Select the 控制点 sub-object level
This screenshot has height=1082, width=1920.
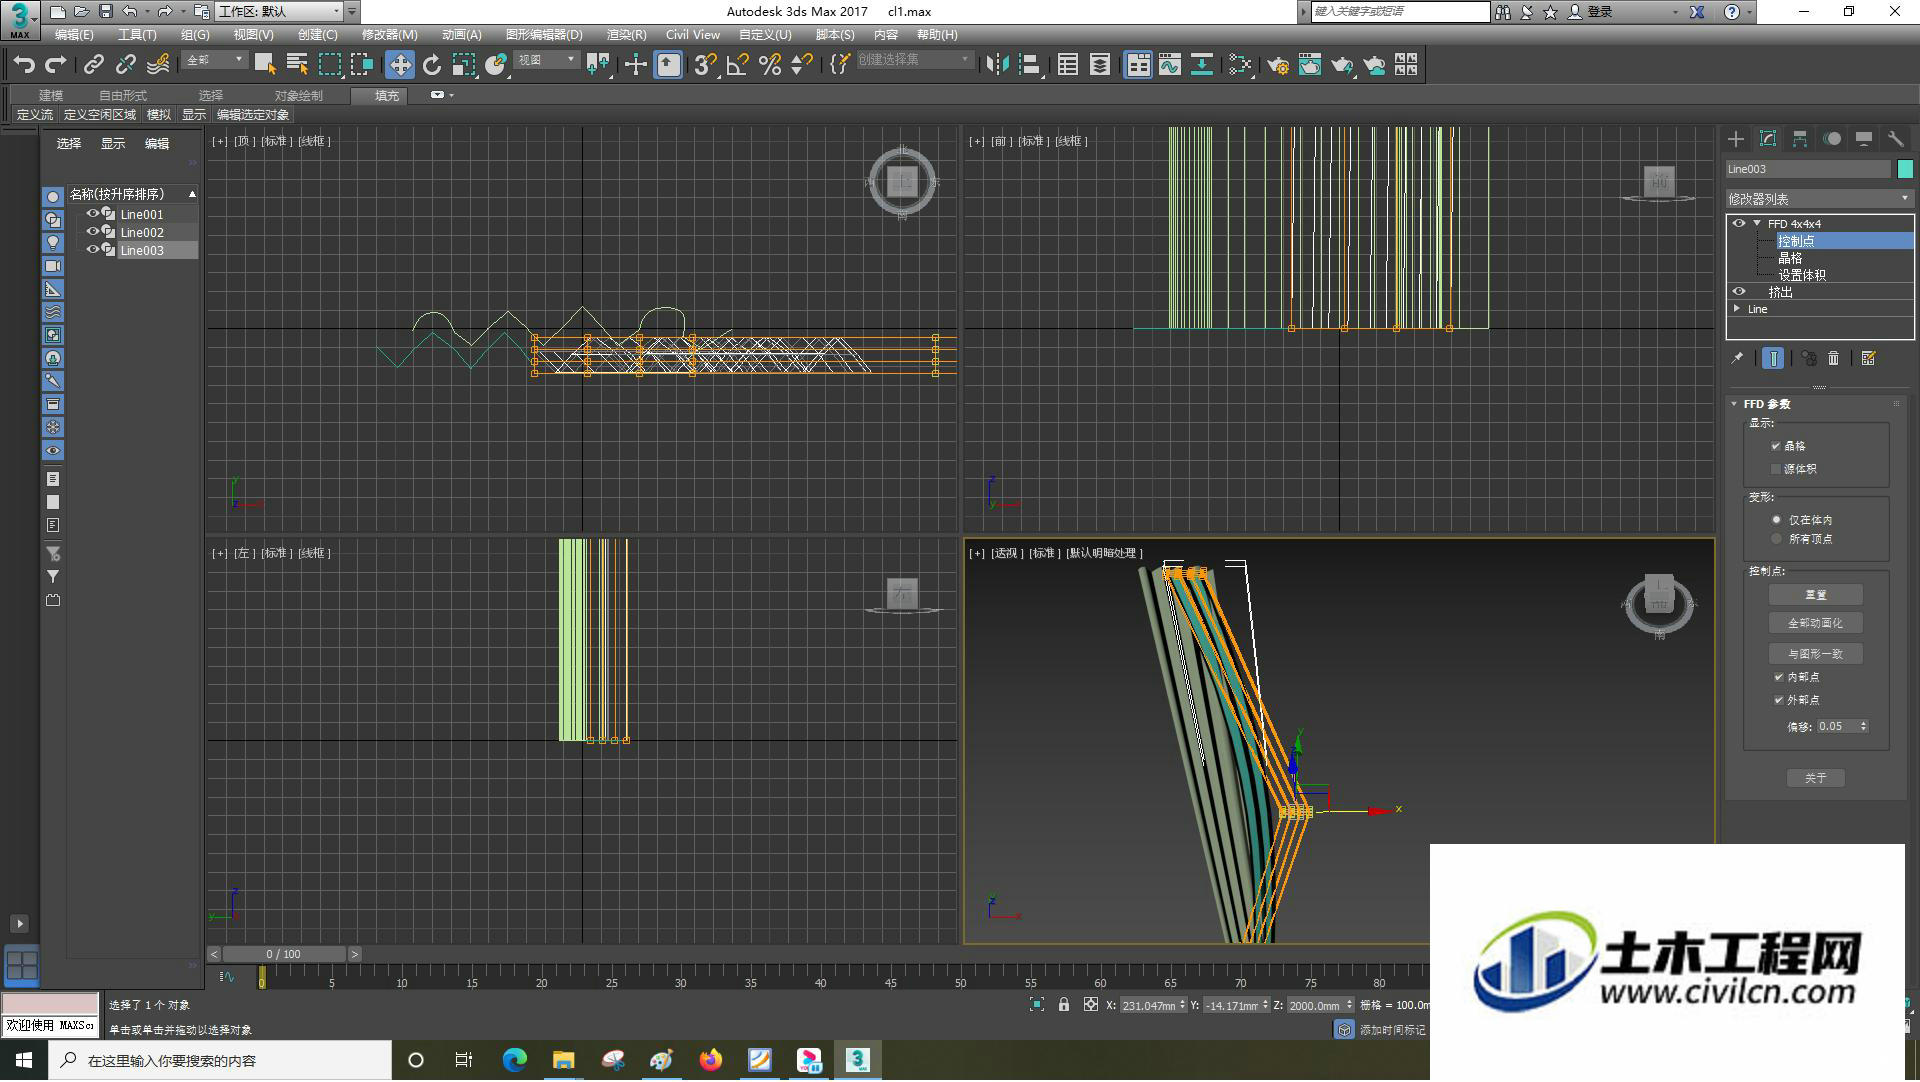coord(1844,241)
